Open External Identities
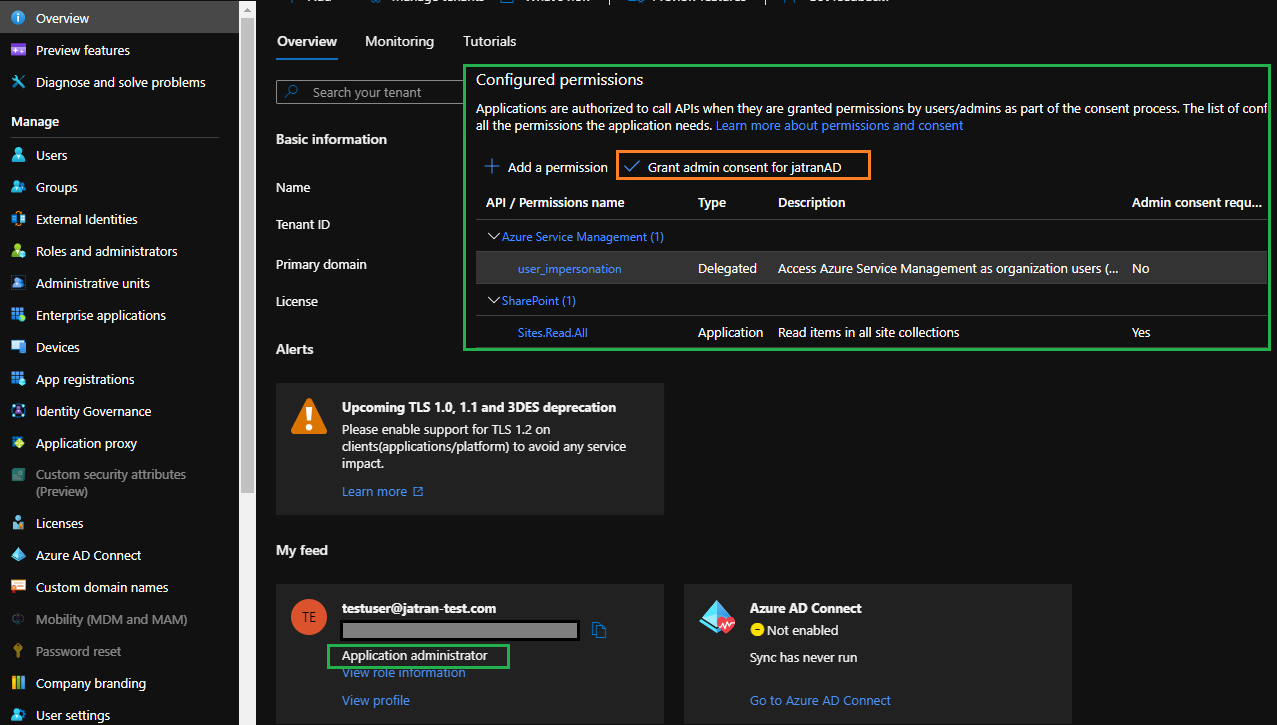The height and width of the screenshot is (725, 1277). point(86,219)
